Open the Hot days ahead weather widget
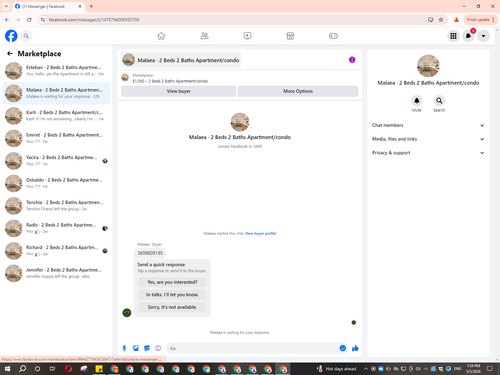The width and height of the screenshot is (500, 375). coord(337,369)
